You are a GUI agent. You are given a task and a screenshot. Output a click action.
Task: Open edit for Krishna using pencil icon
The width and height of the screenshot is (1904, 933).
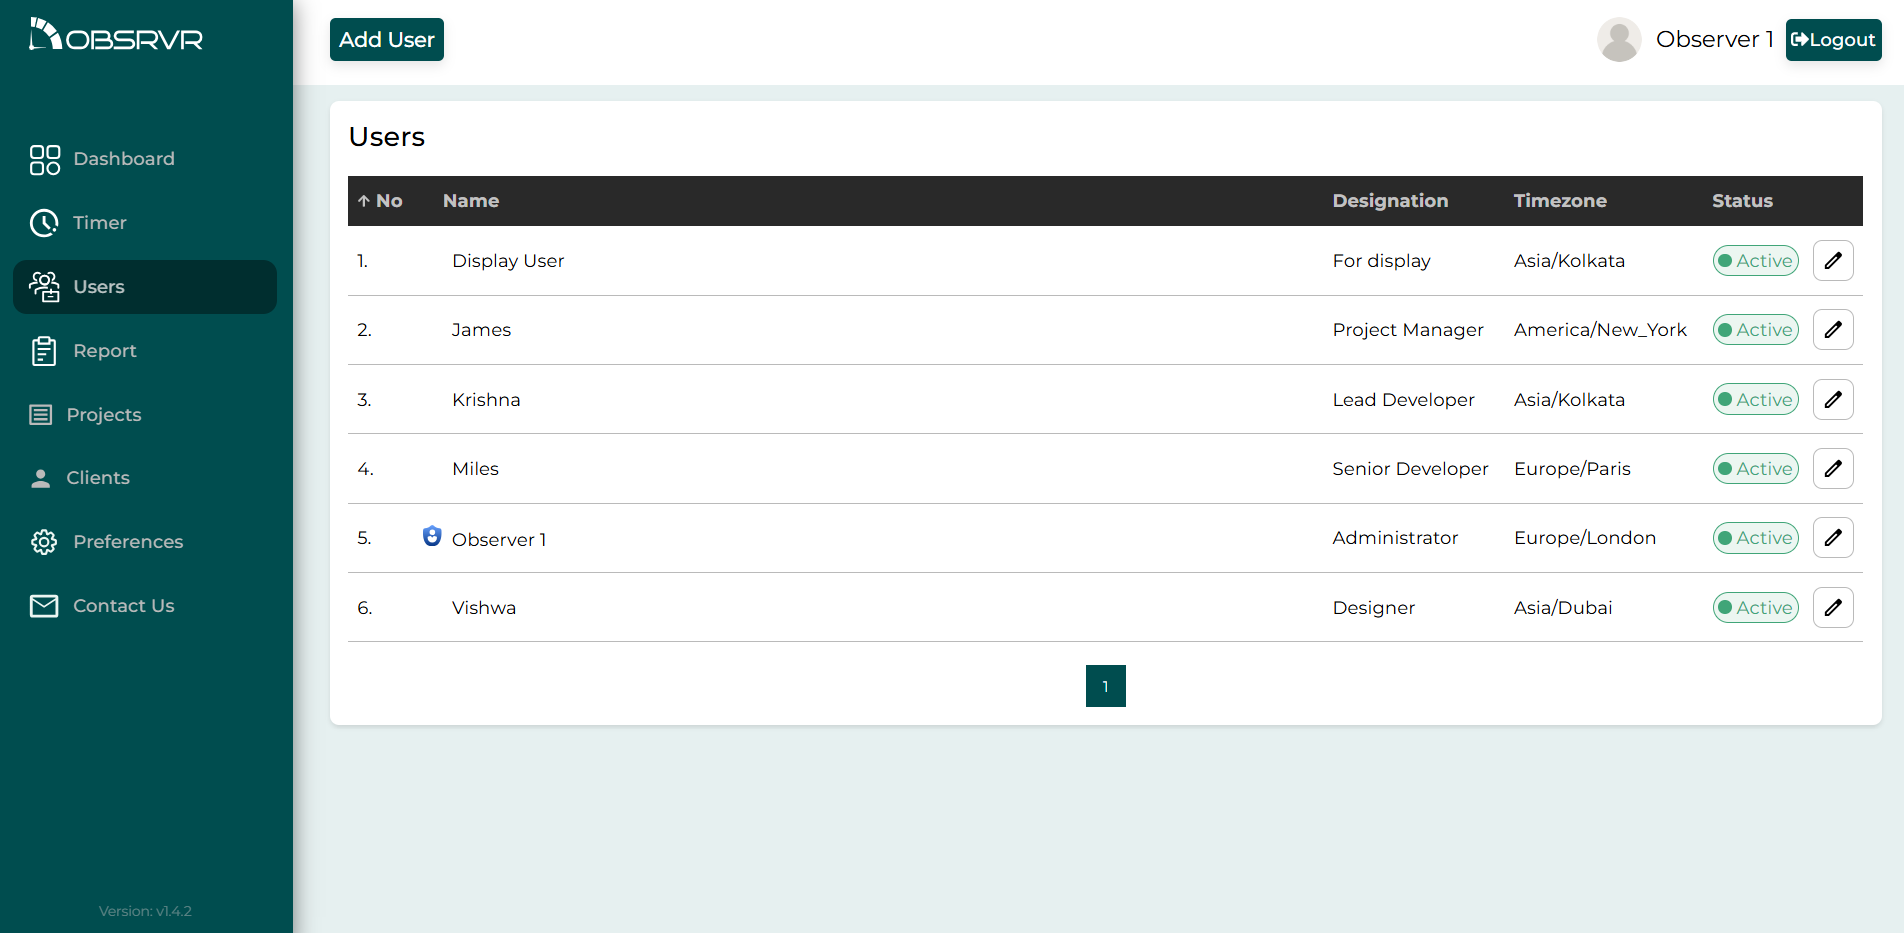[x=1832, y=400]
